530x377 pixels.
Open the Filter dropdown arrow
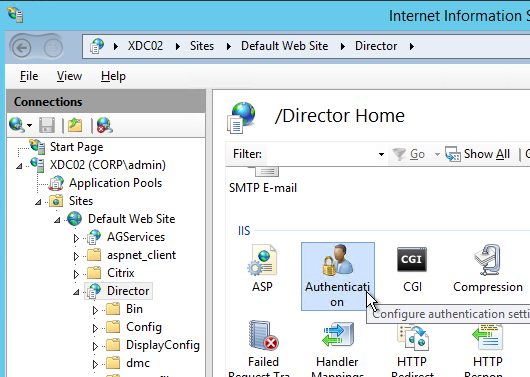pyautogui.click(x=381, y=155)
